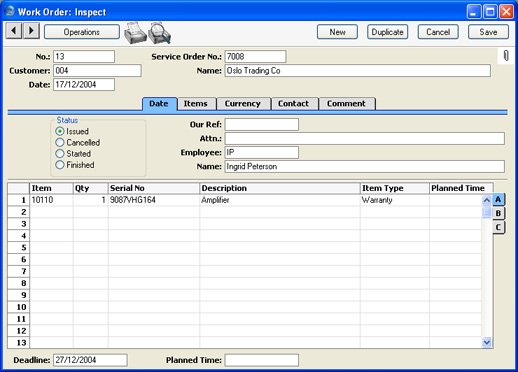The width and height of the screenshot is (518, 372).
Task: Click the No. field
Action: click(84, 57)
